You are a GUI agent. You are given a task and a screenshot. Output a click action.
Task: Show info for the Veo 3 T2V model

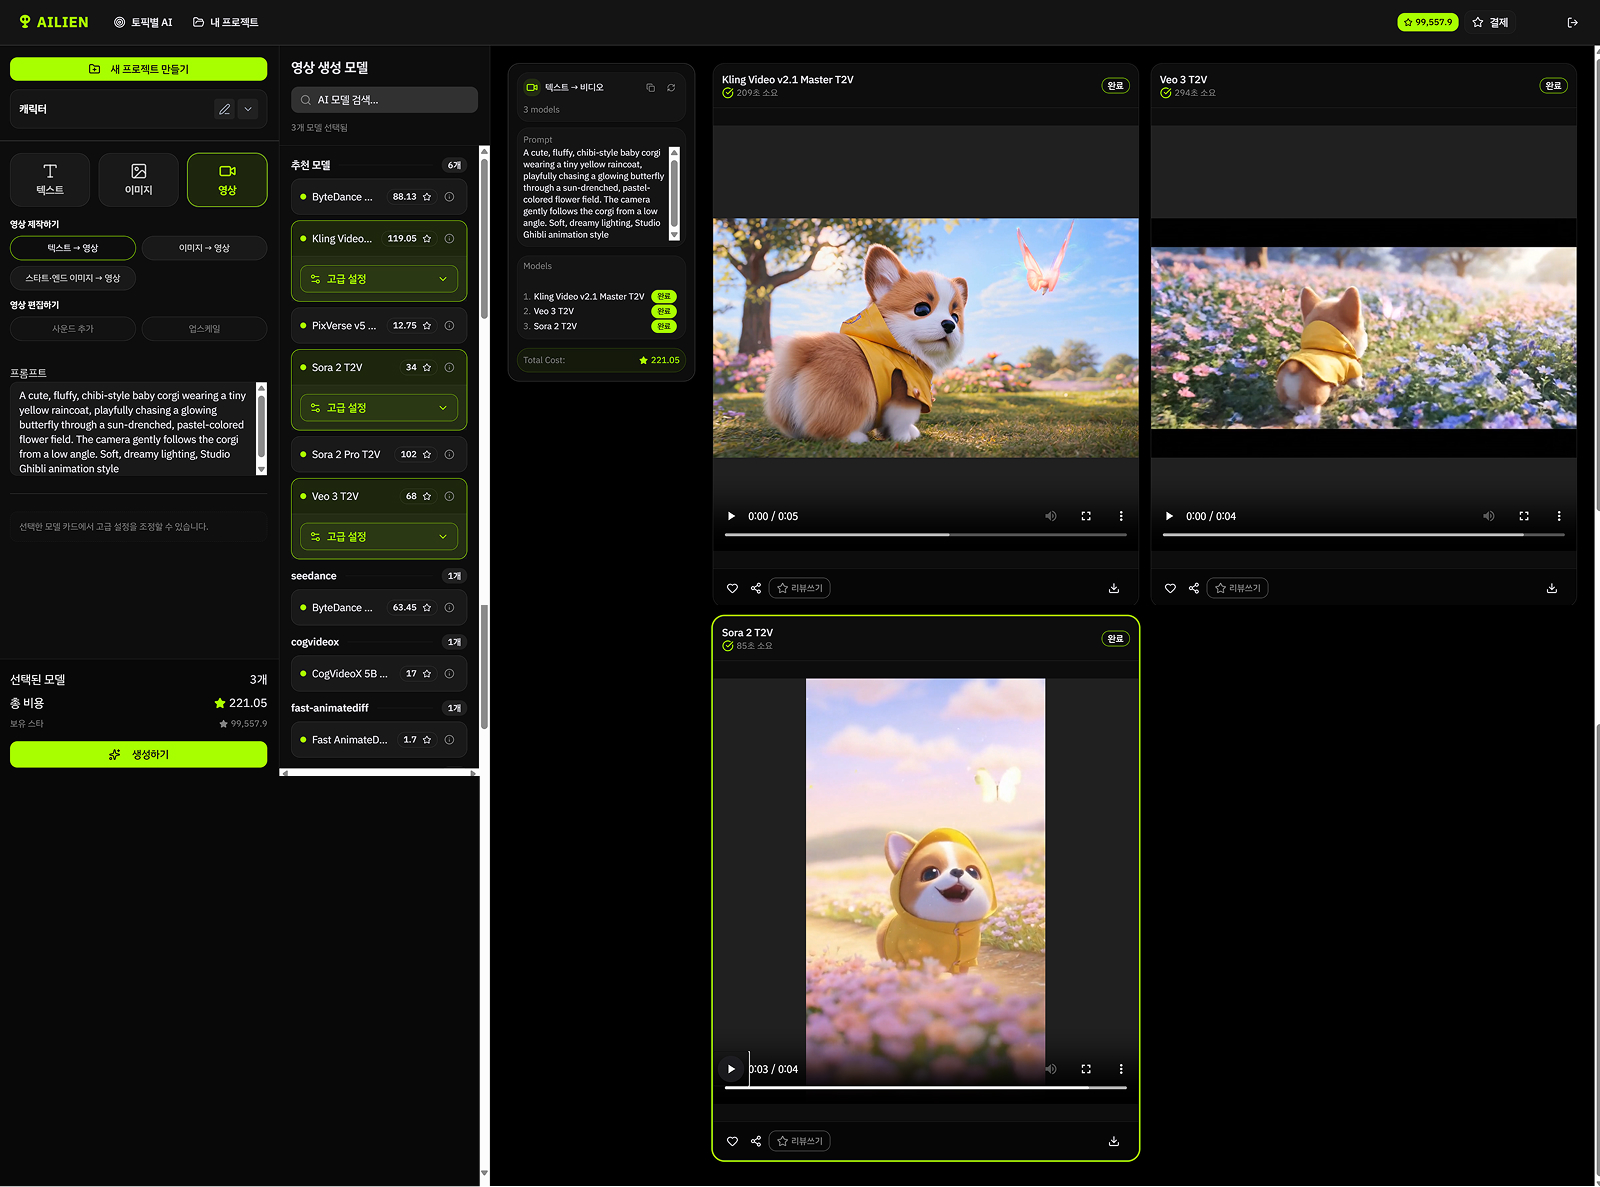click(x=449, y=496)
